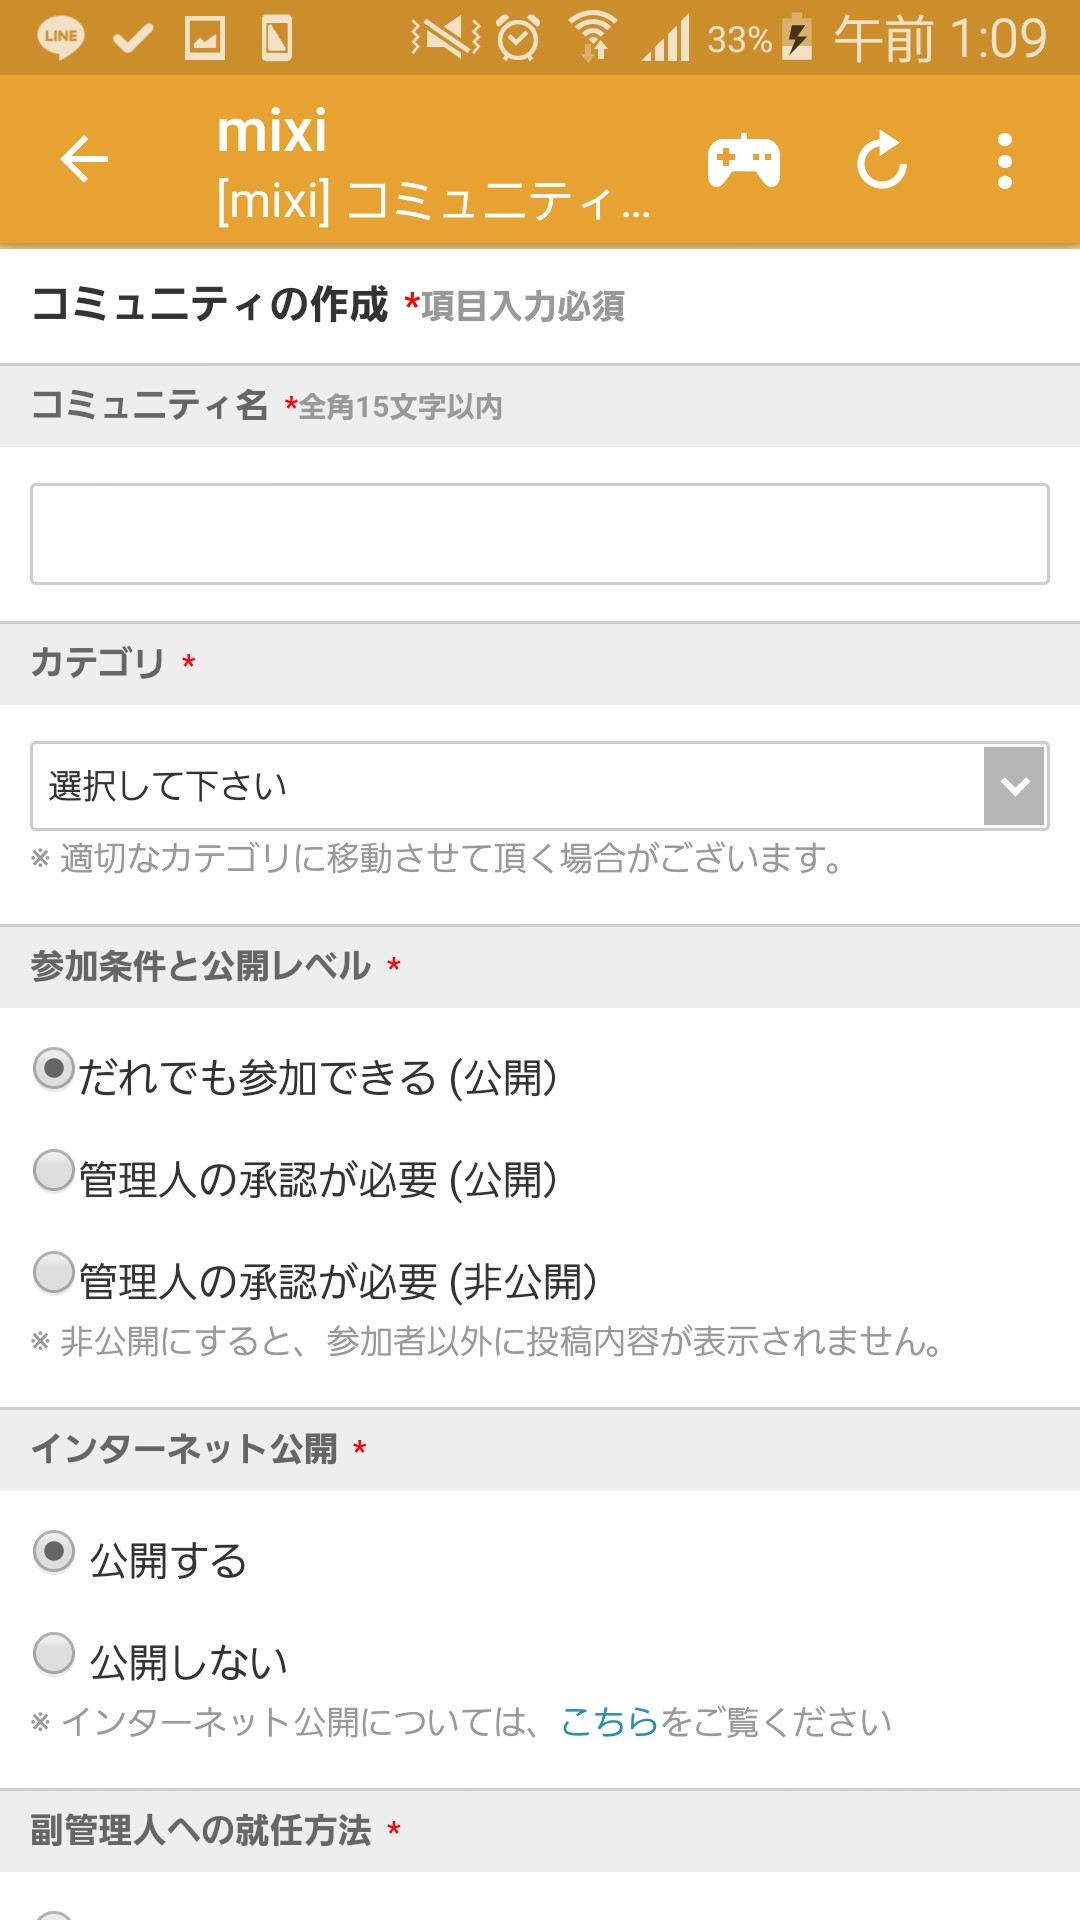This screenshot has height=1920, width=1080.
Task: Tap the LINE notification icon
Action: (x=61, y=38)
